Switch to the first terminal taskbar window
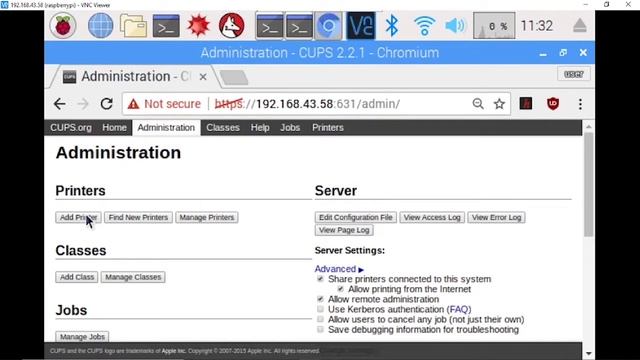The image size is (640, 360). 269,26
